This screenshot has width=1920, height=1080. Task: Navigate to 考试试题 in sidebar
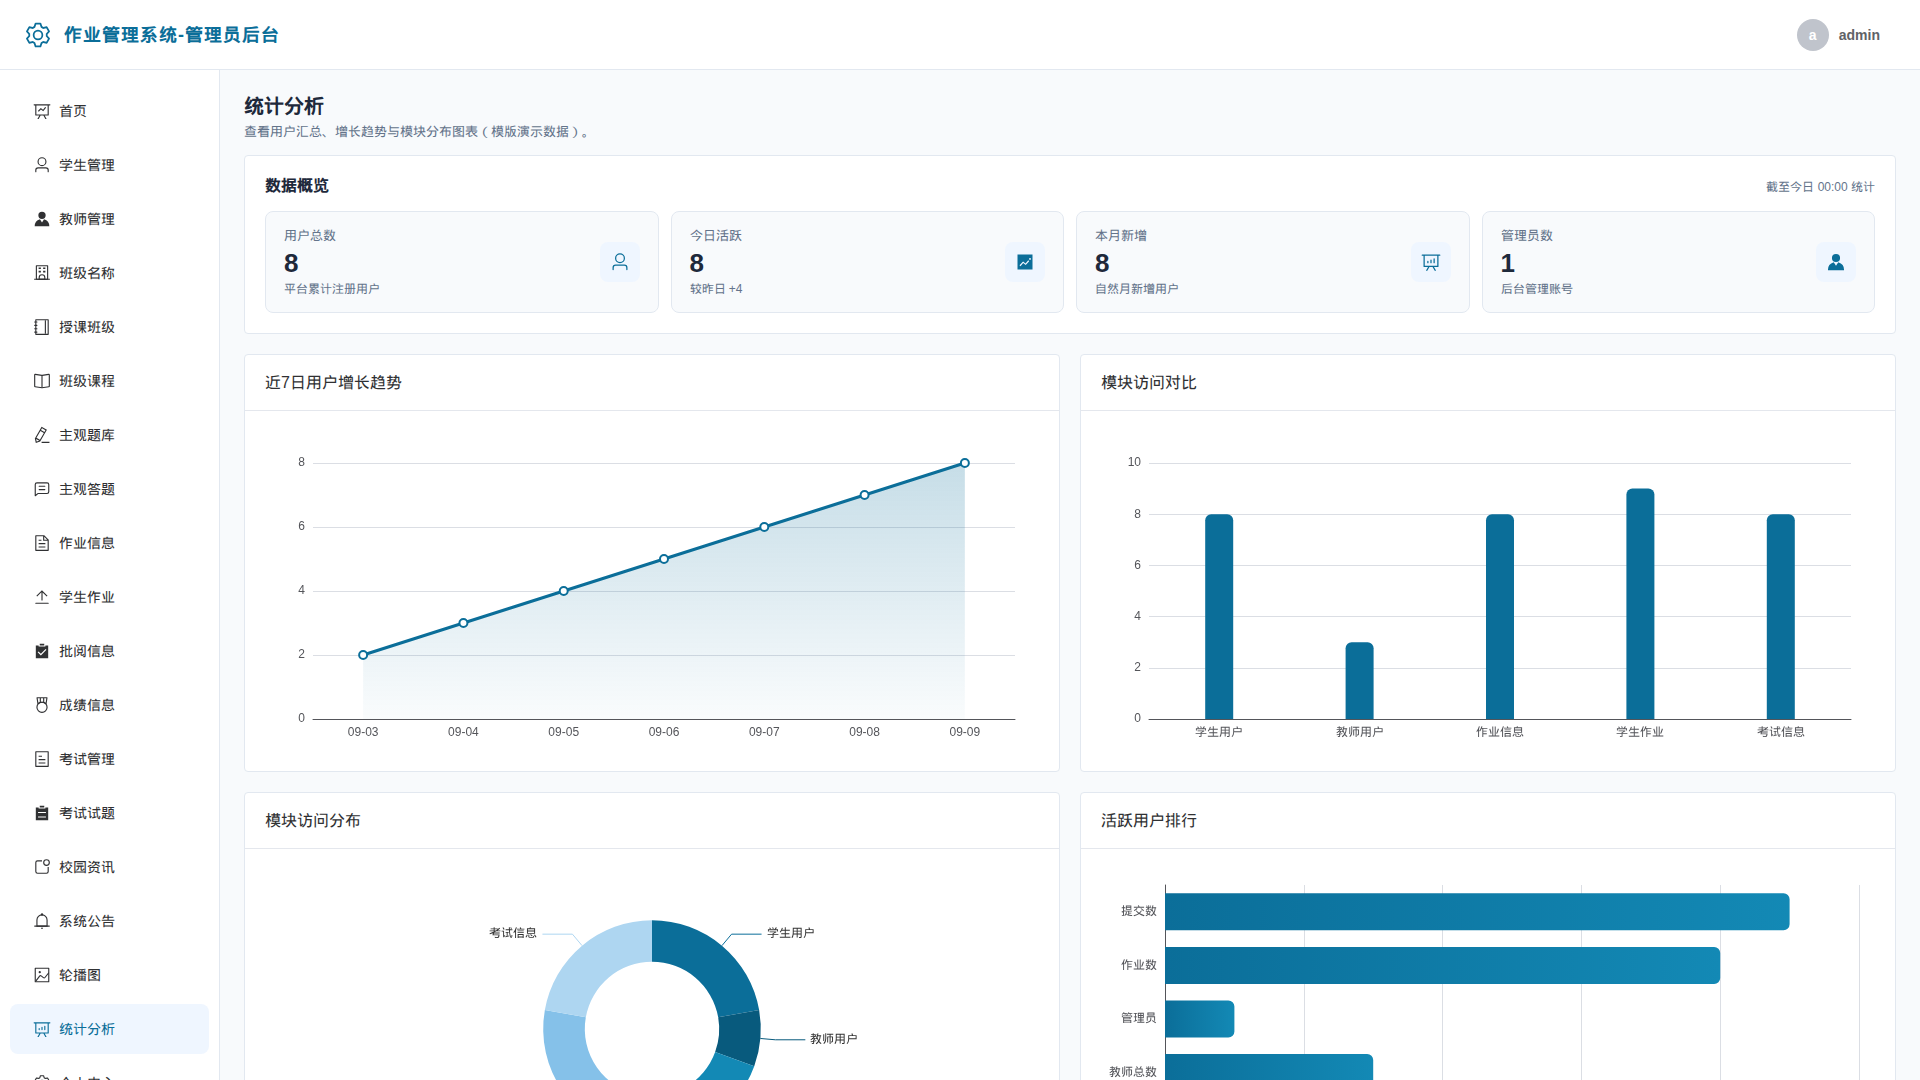[x=109, y=813]
